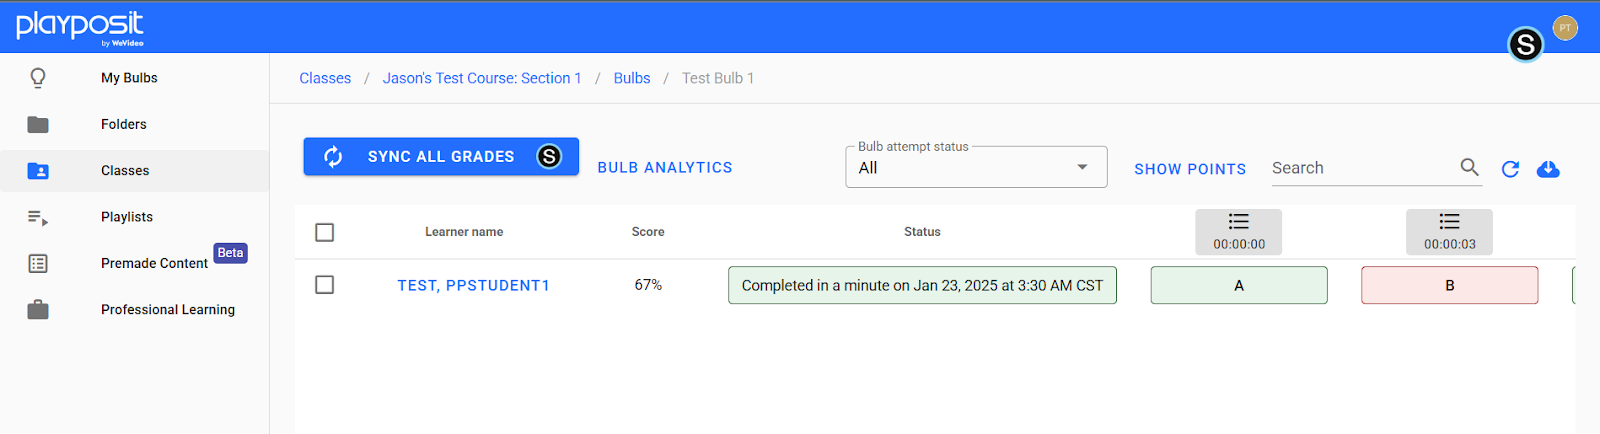
Task: Click the My Bulbs lightbulb icon
Action: point(38,78)
